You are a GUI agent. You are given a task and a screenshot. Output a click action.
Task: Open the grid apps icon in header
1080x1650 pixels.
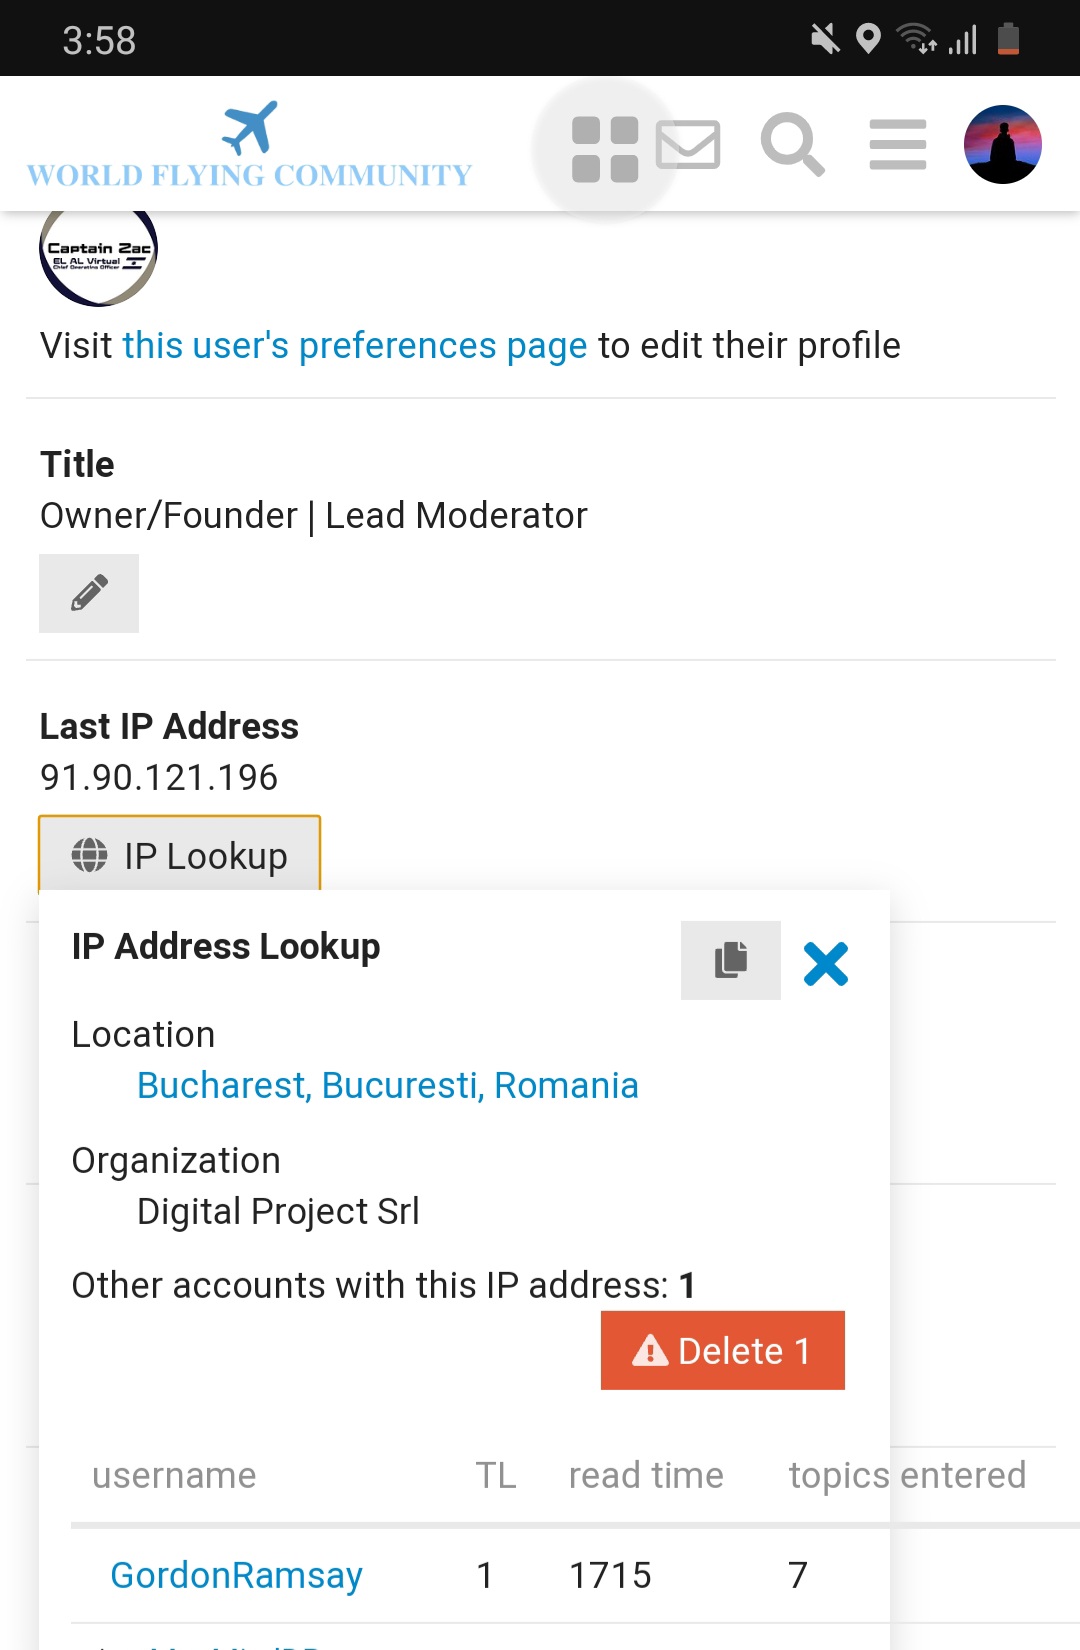tap(605, 149)
